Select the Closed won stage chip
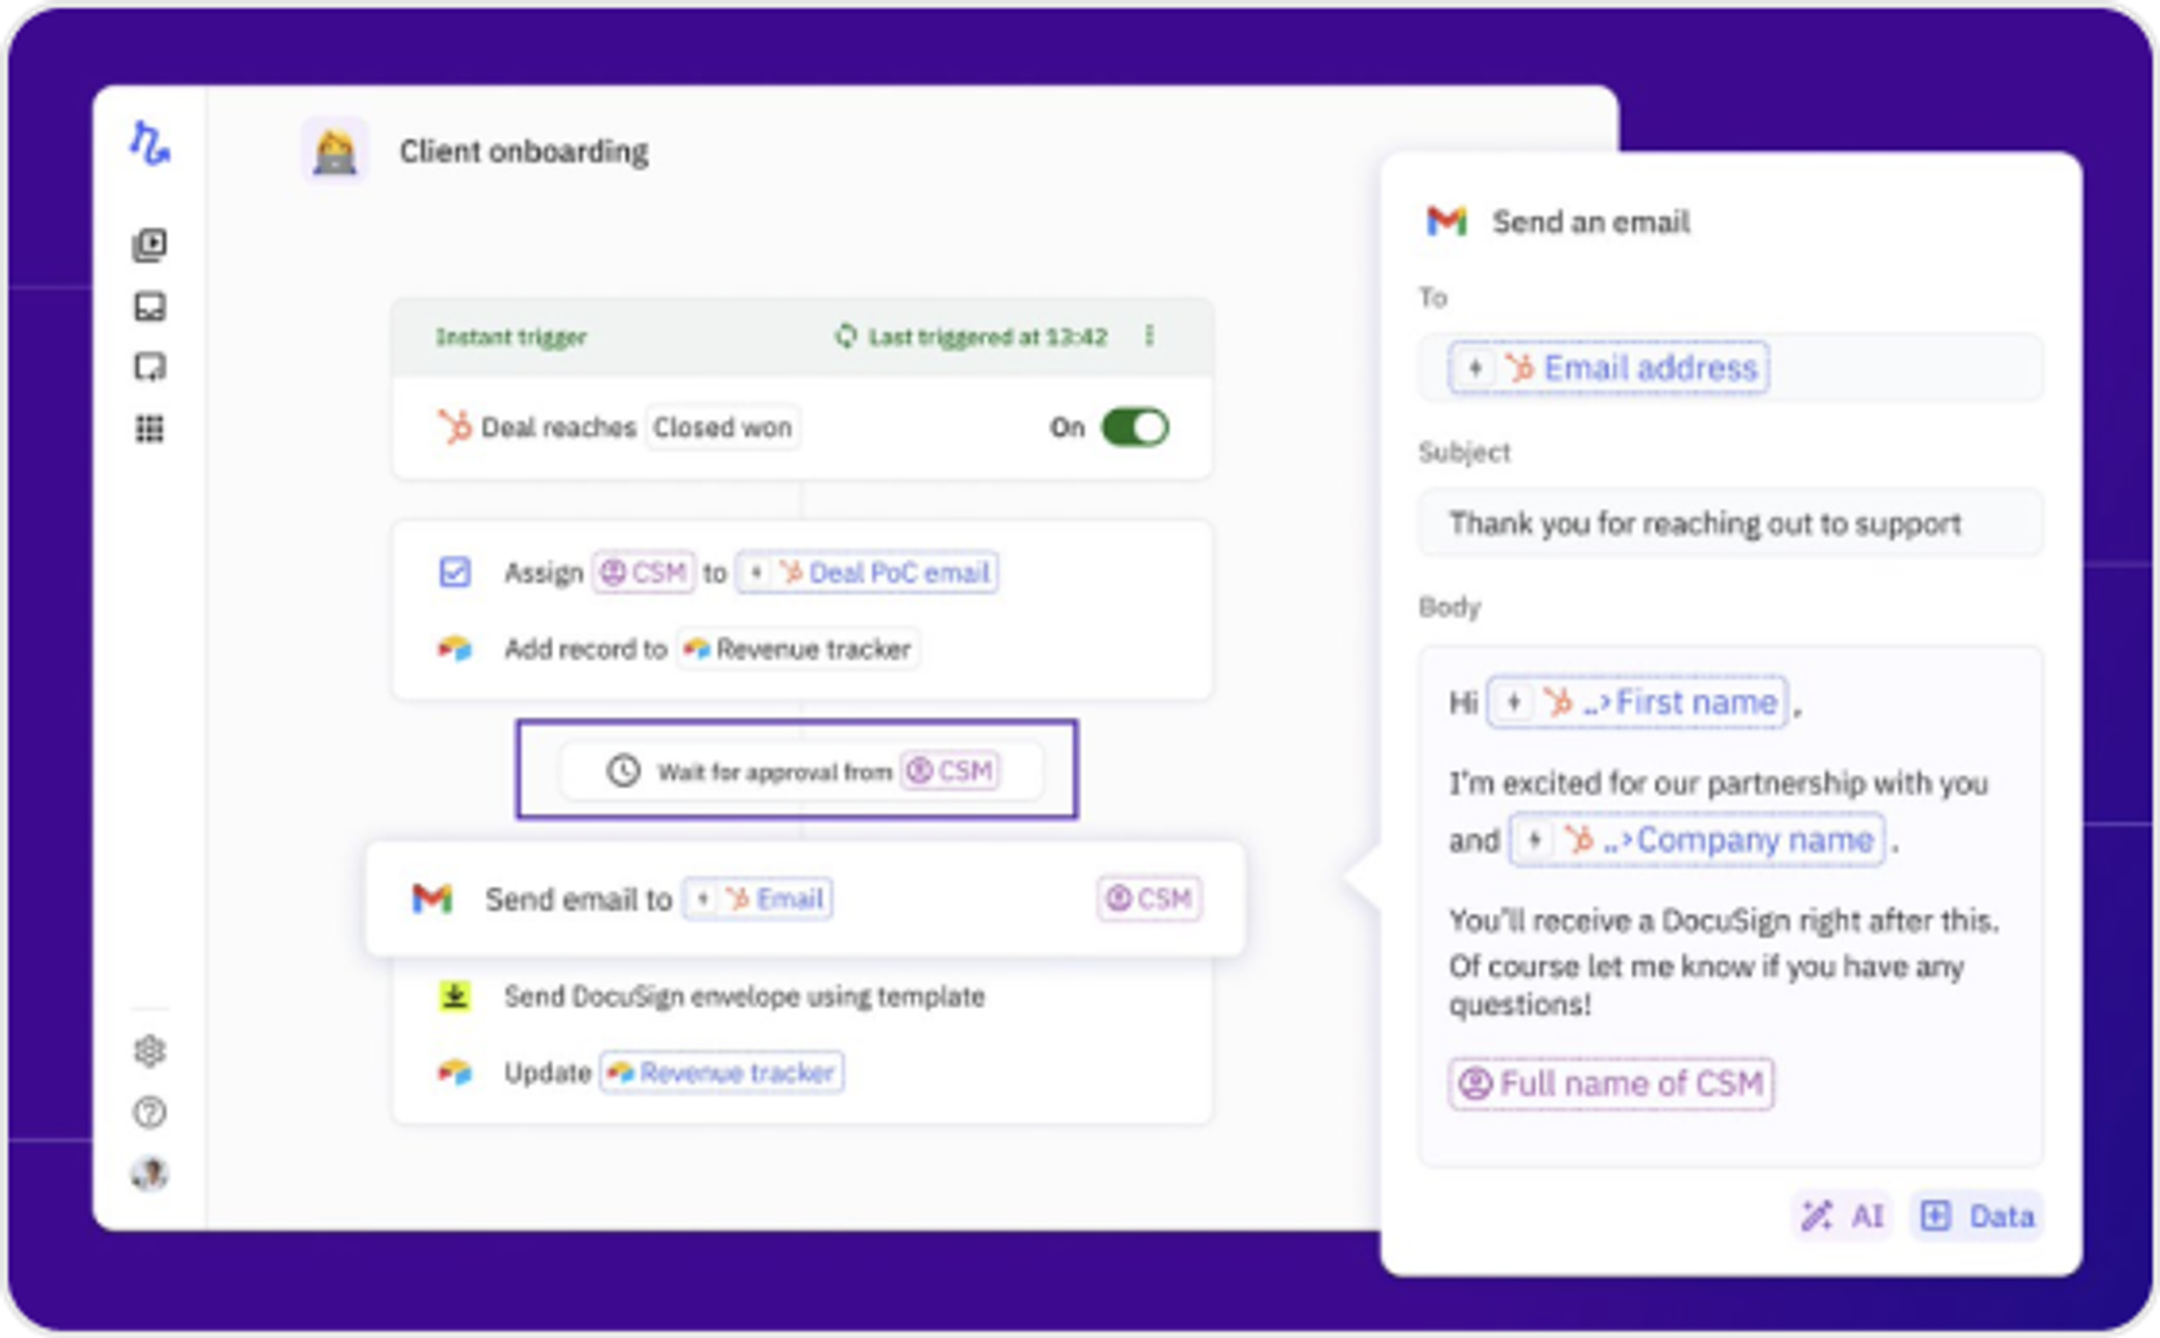The width and height of the screenshot is (2160, 1338). click(x=722, y=427)
